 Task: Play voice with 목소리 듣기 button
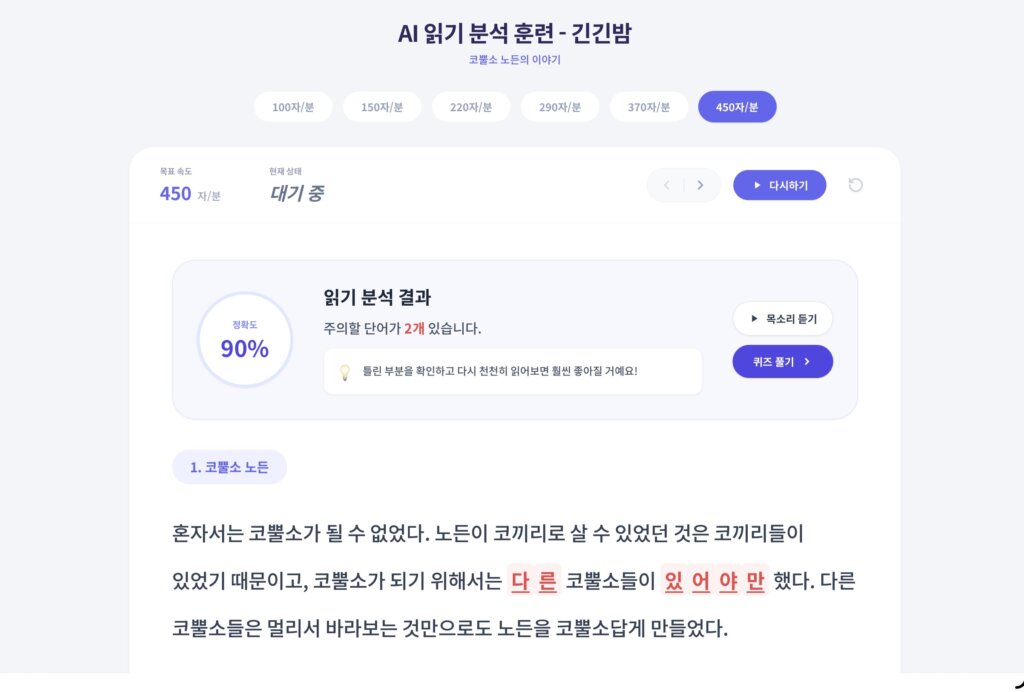click(x=782, y=319)
